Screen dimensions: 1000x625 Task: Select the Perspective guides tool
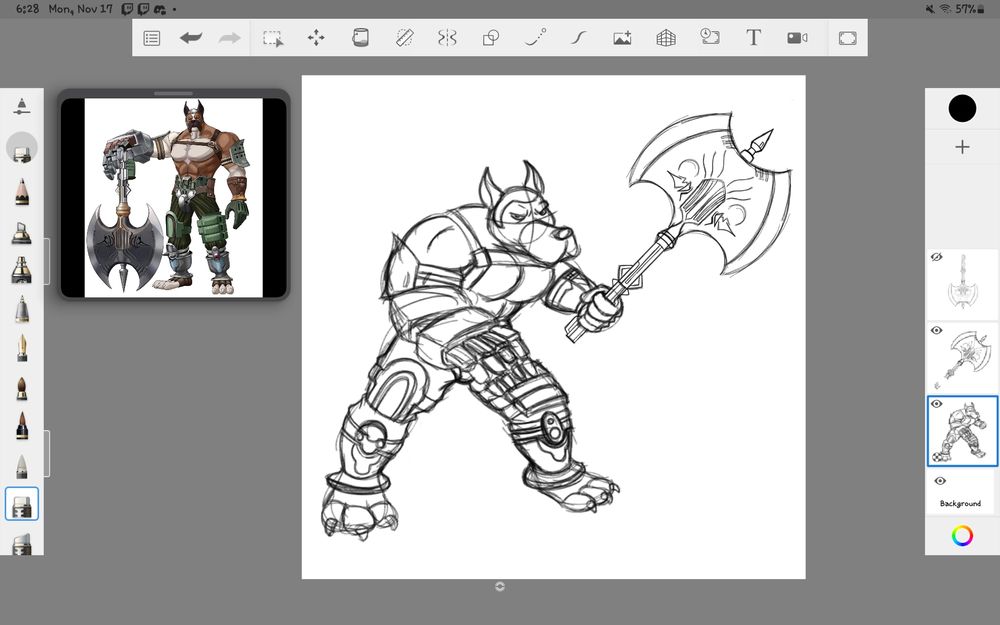coord(666,38)
